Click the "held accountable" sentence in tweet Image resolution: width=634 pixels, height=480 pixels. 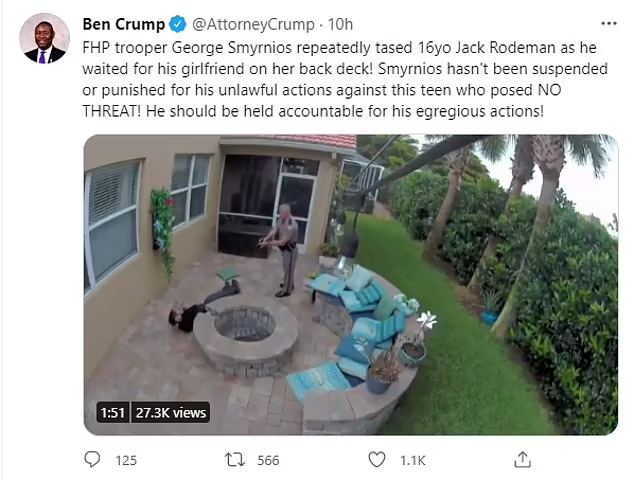tap(345, 111)
